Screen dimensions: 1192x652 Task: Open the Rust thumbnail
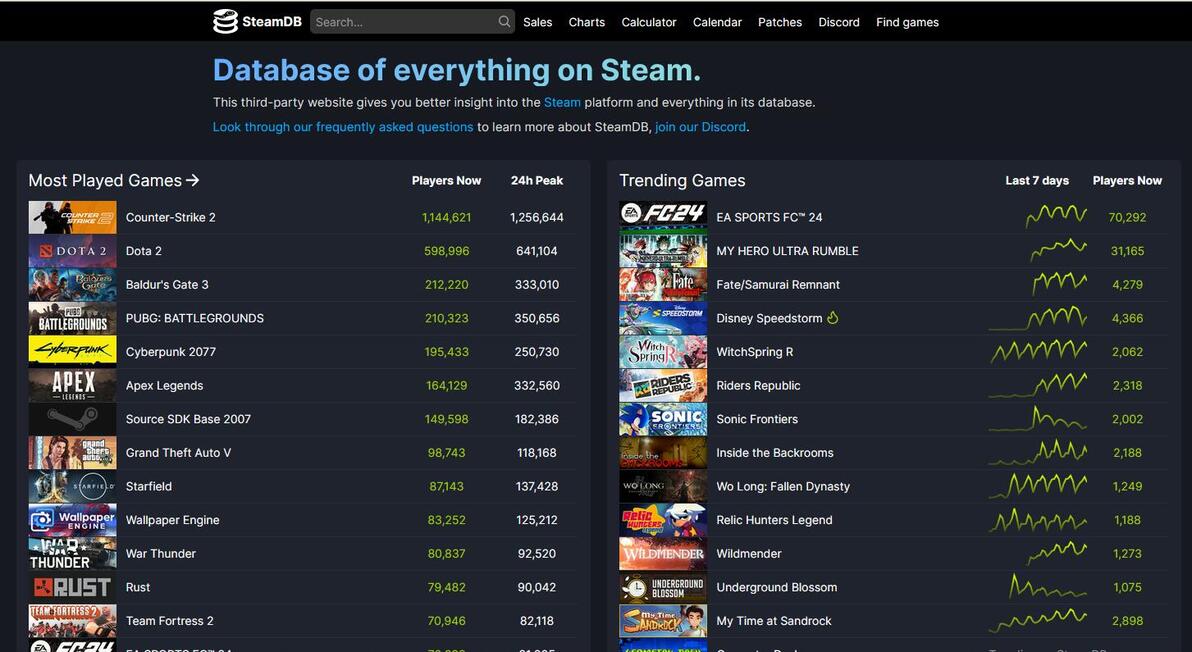click(72, 587)
